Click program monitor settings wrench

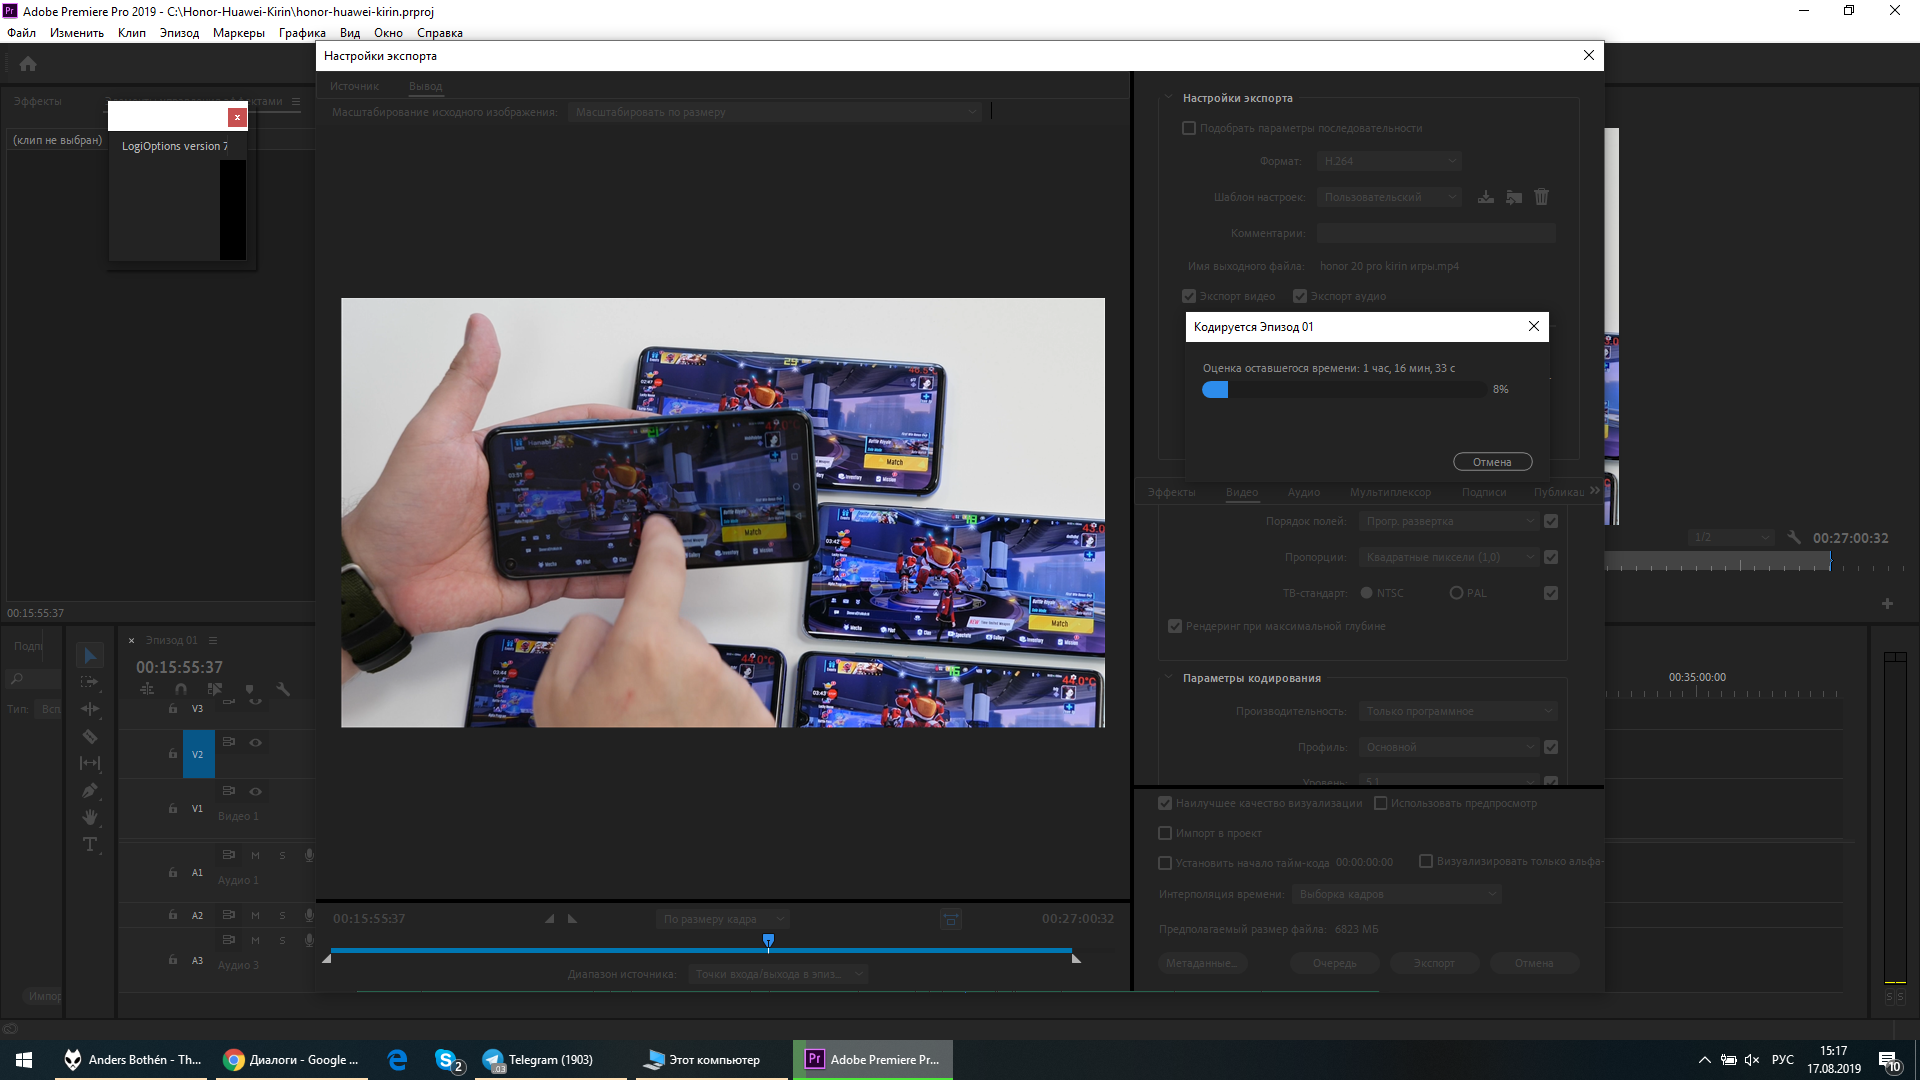click(1794, 537)
